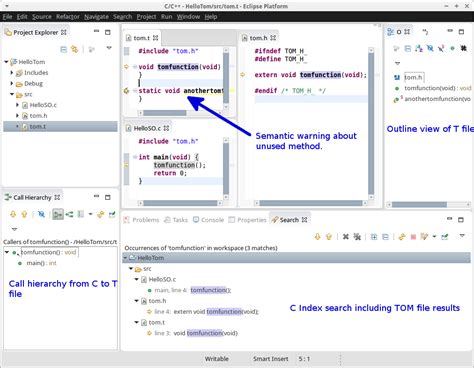Expand HelloSO.c in Project Explorer
The width and height of the screenshot is (474, 368).
pos(17,105)
